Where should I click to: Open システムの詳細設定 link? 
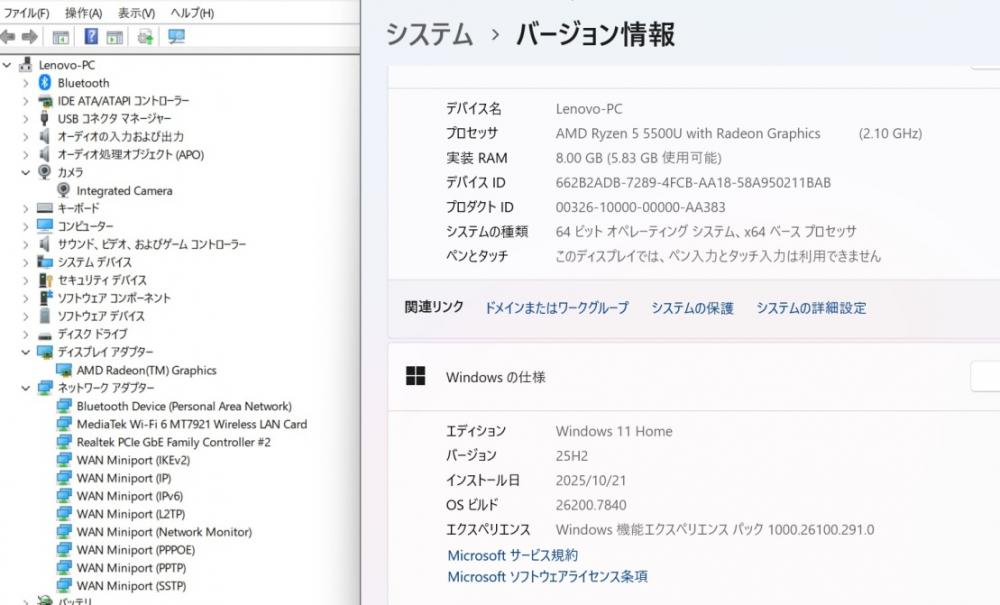(x=811, y=308)
